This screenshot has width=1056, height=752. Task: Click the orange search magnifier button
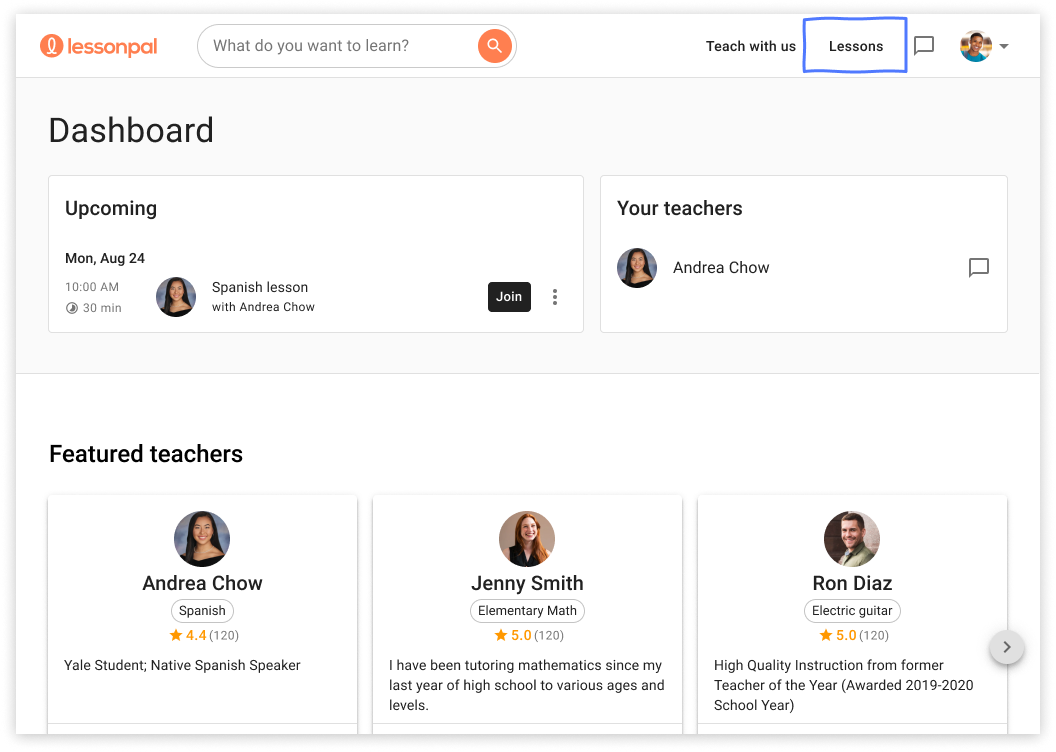494,46
